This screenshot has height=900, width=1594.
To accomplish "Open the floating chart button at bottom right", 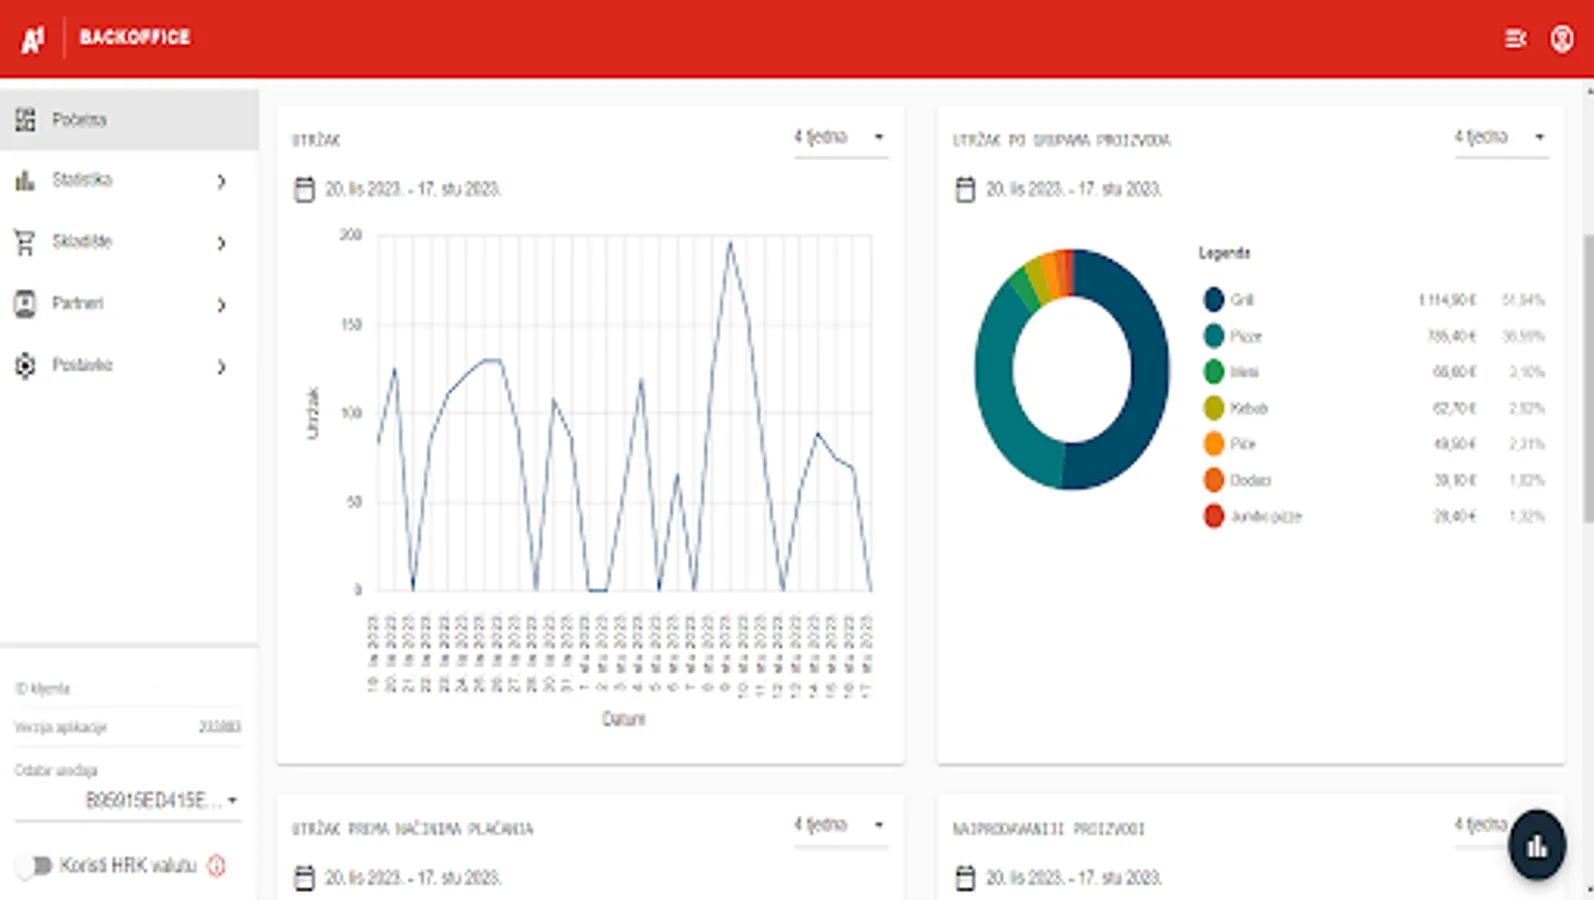I will [x=1537, y=845].
